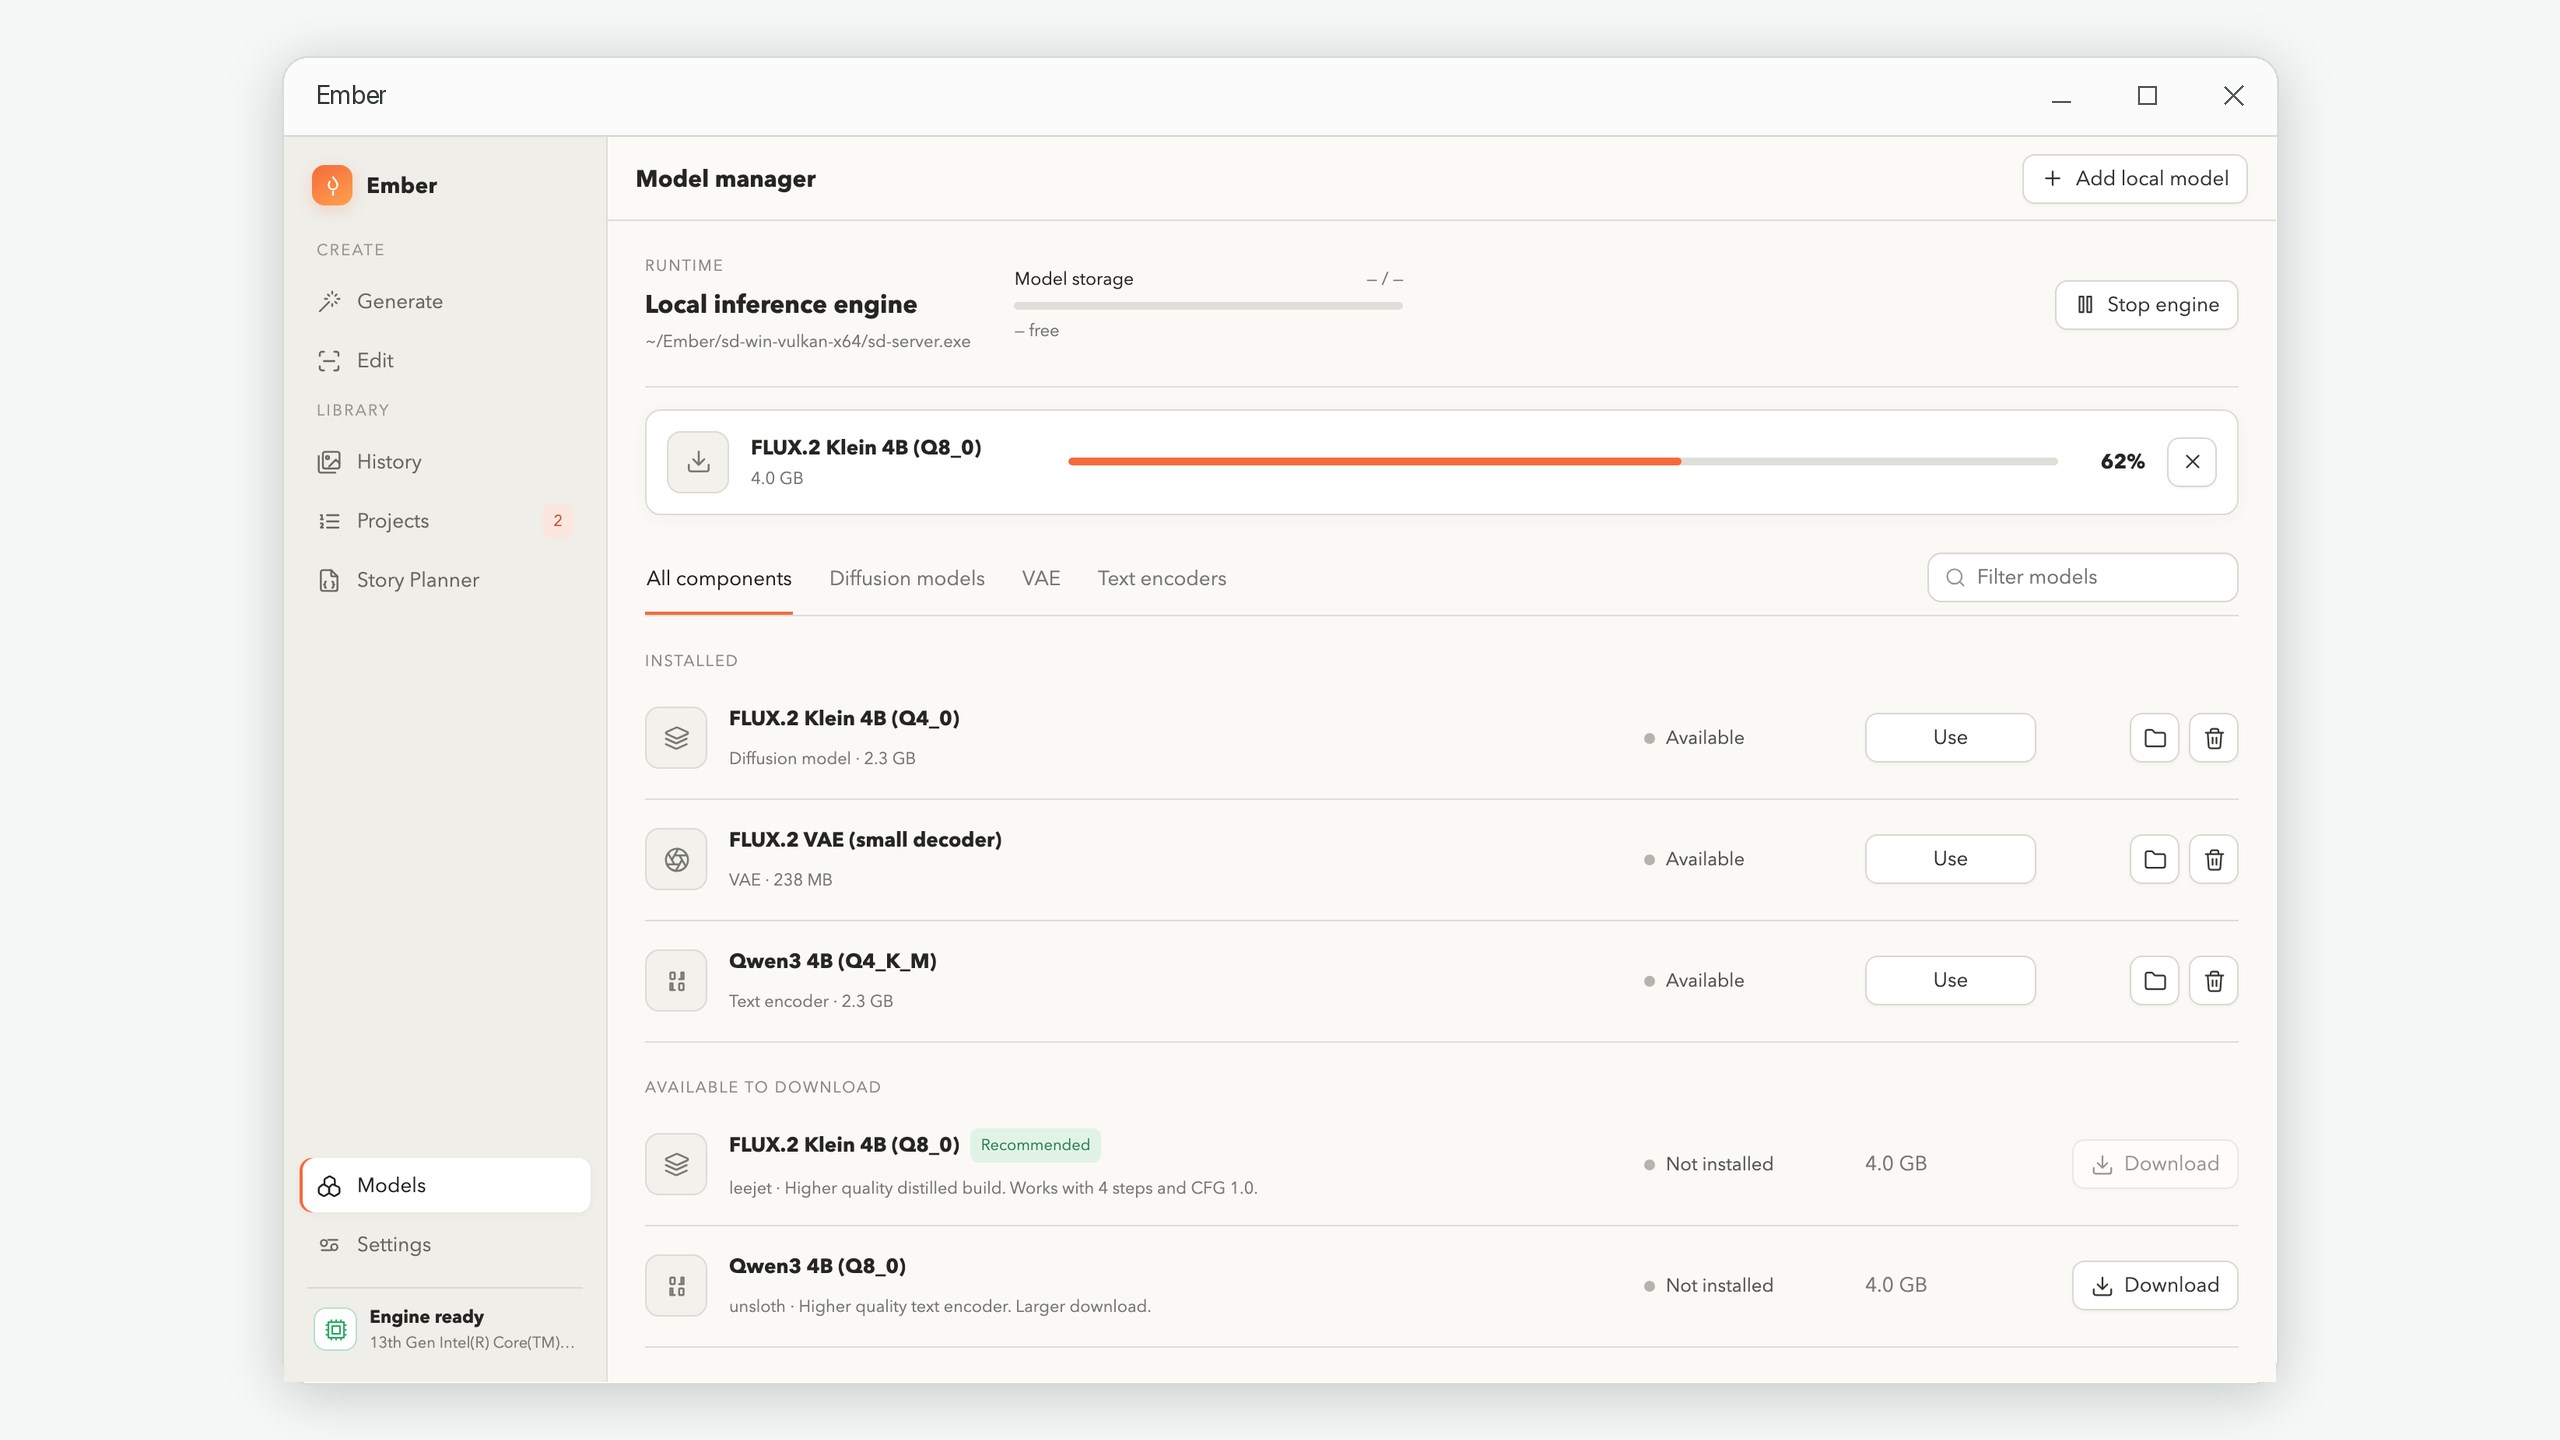Click the Engine ready chip icon
2560x1440 pixels.
tap(335, 1329)
